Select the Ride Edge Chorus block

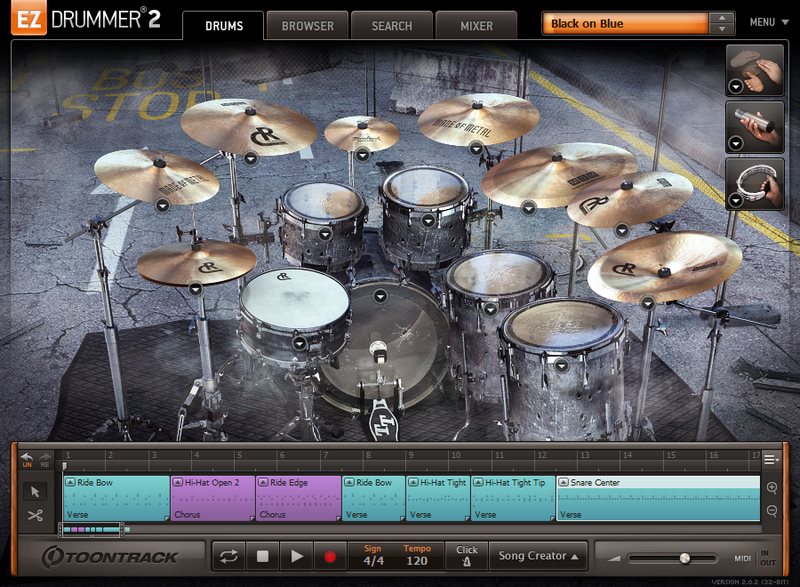coord(298,499)
